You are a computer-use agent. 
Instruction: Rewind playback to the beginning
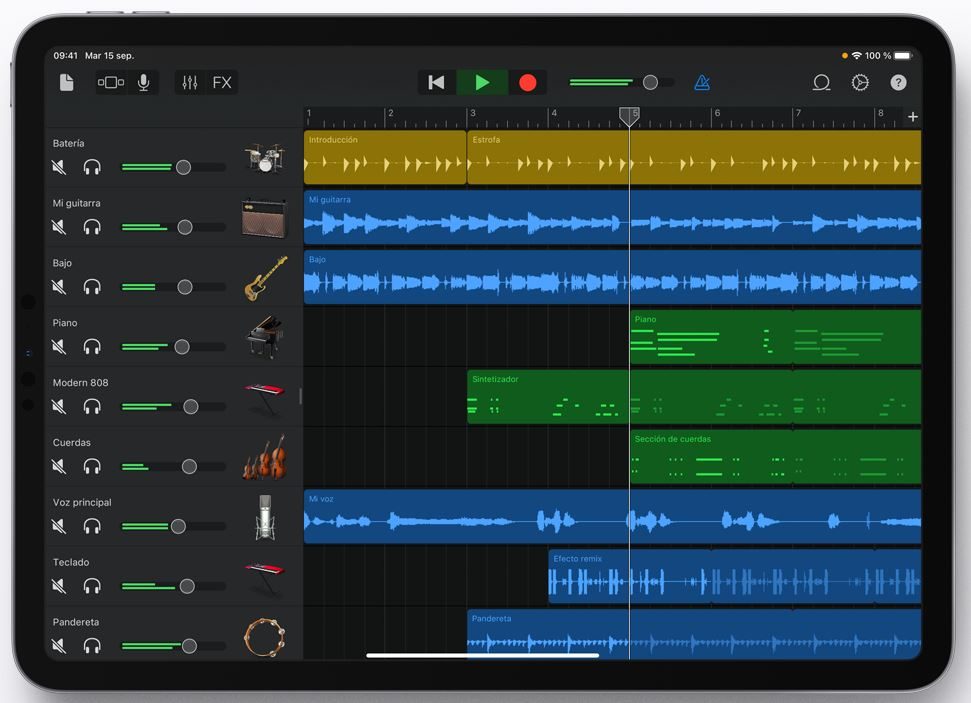point(437,83)
